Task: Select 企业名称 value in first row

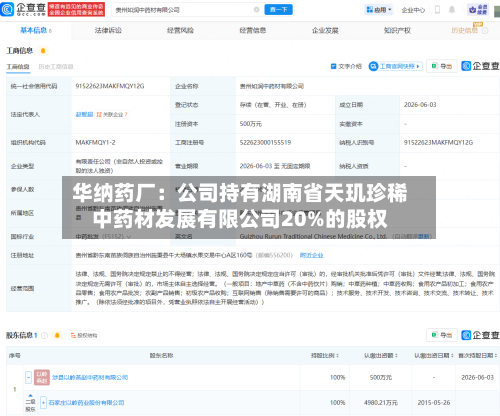Action: point(272,86)
